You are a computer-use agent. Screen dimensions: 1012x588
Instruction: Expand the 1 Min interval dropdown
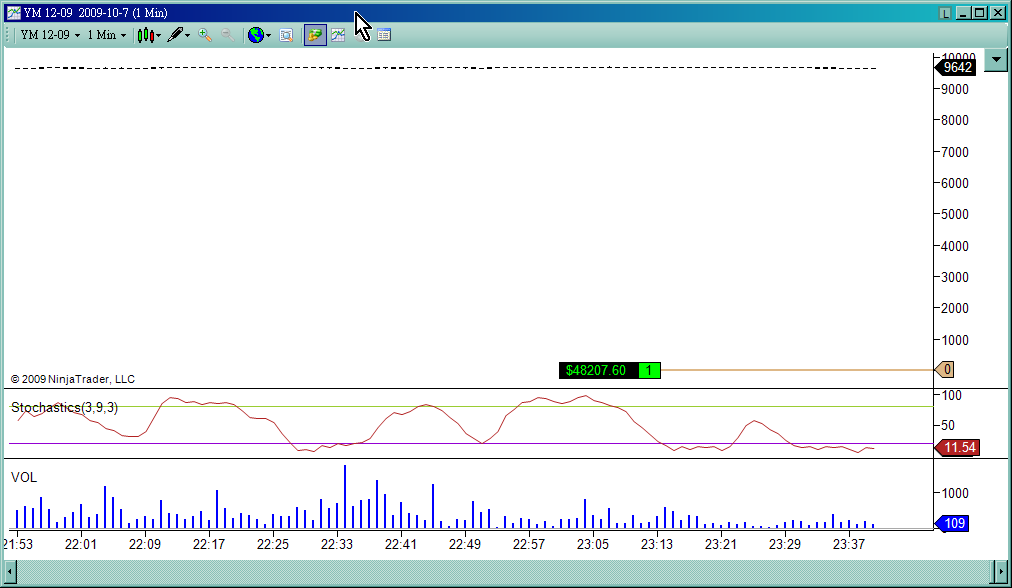coord(106,35)
